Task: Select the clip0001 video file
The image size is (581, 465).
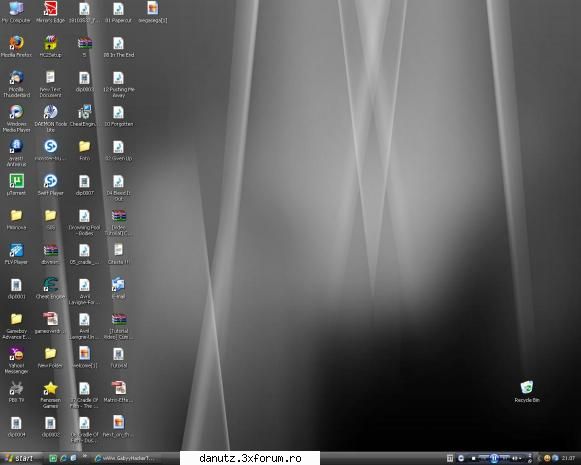Action: 16,288
